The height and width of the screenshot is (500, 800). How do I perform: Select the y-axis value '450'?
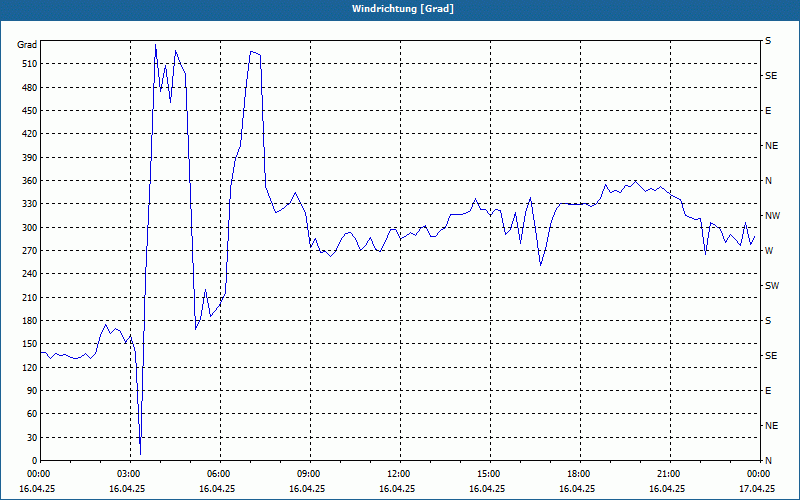pyautogui.click(x=30, y=111)
